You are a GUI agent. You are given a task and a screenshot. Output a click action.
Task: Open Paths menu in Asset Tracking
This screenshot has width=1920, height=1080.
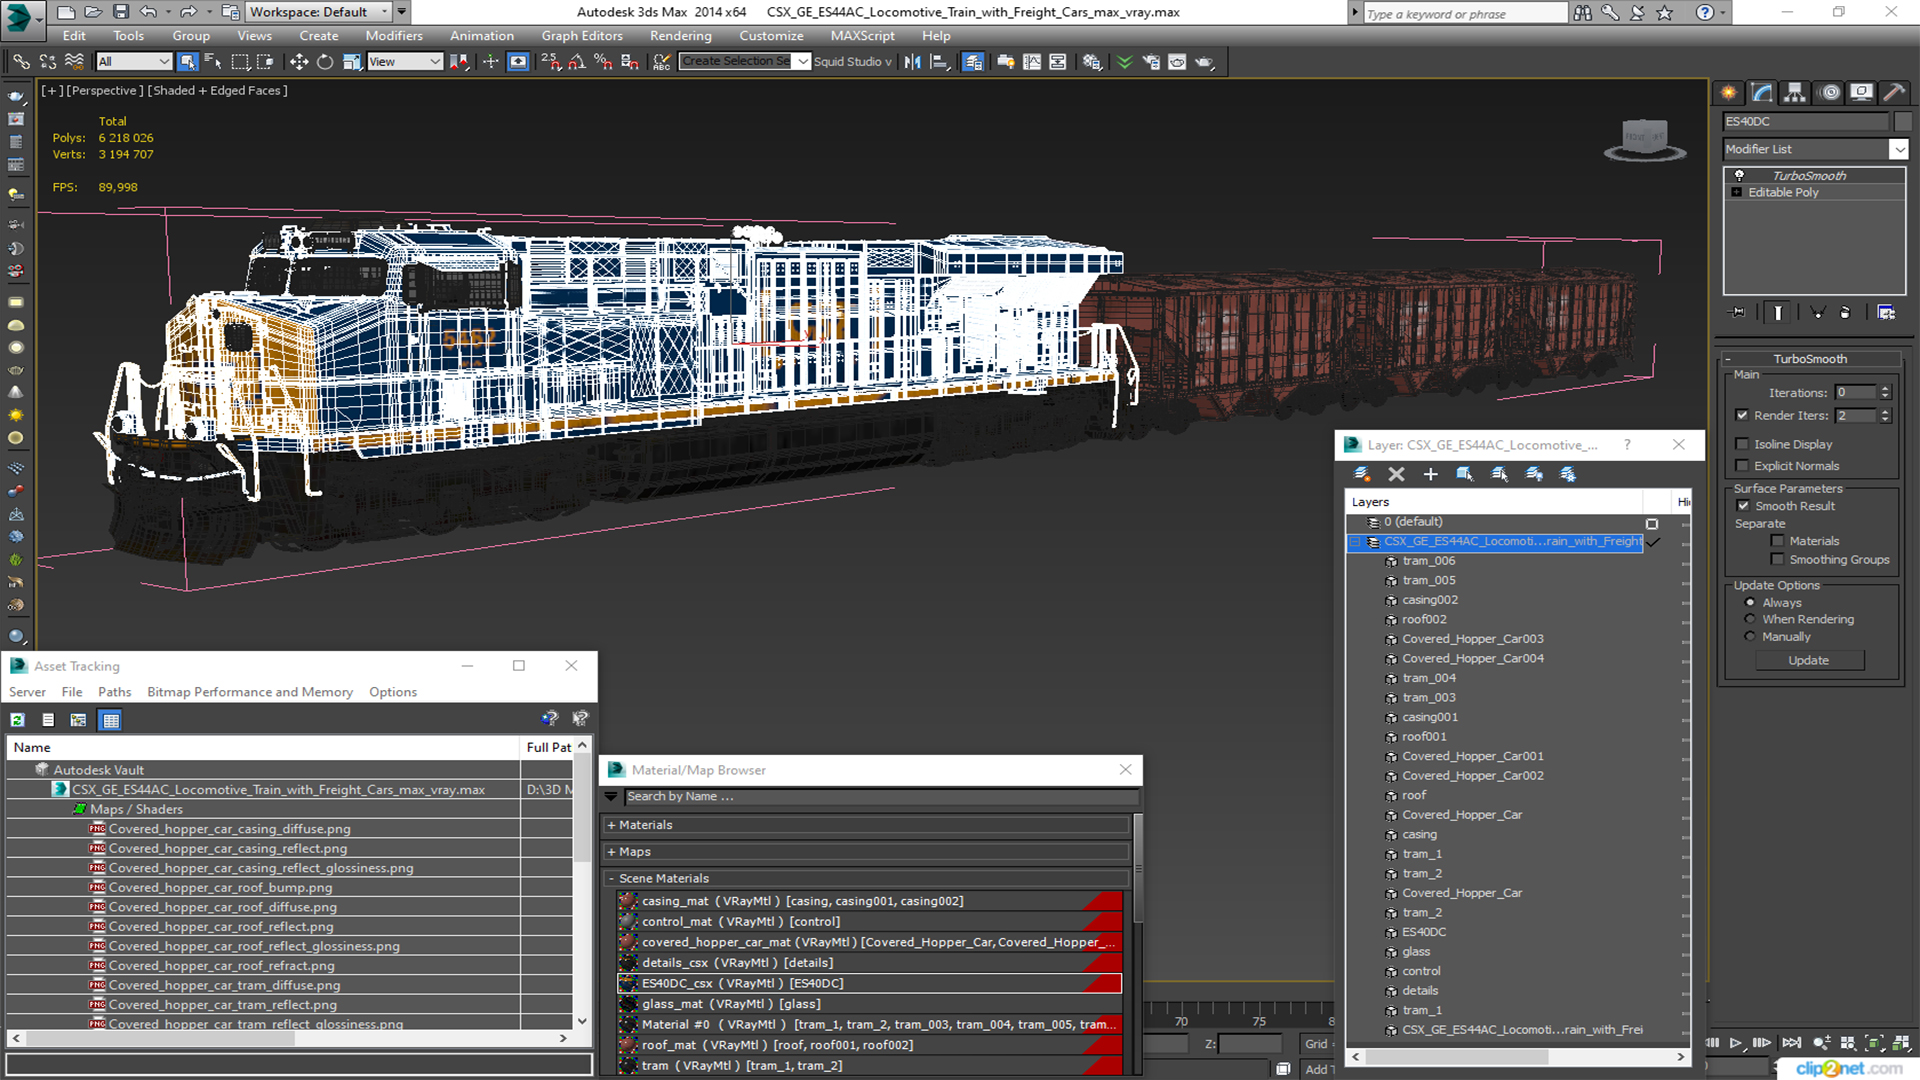pyautogui.click(x=115, y=692)
